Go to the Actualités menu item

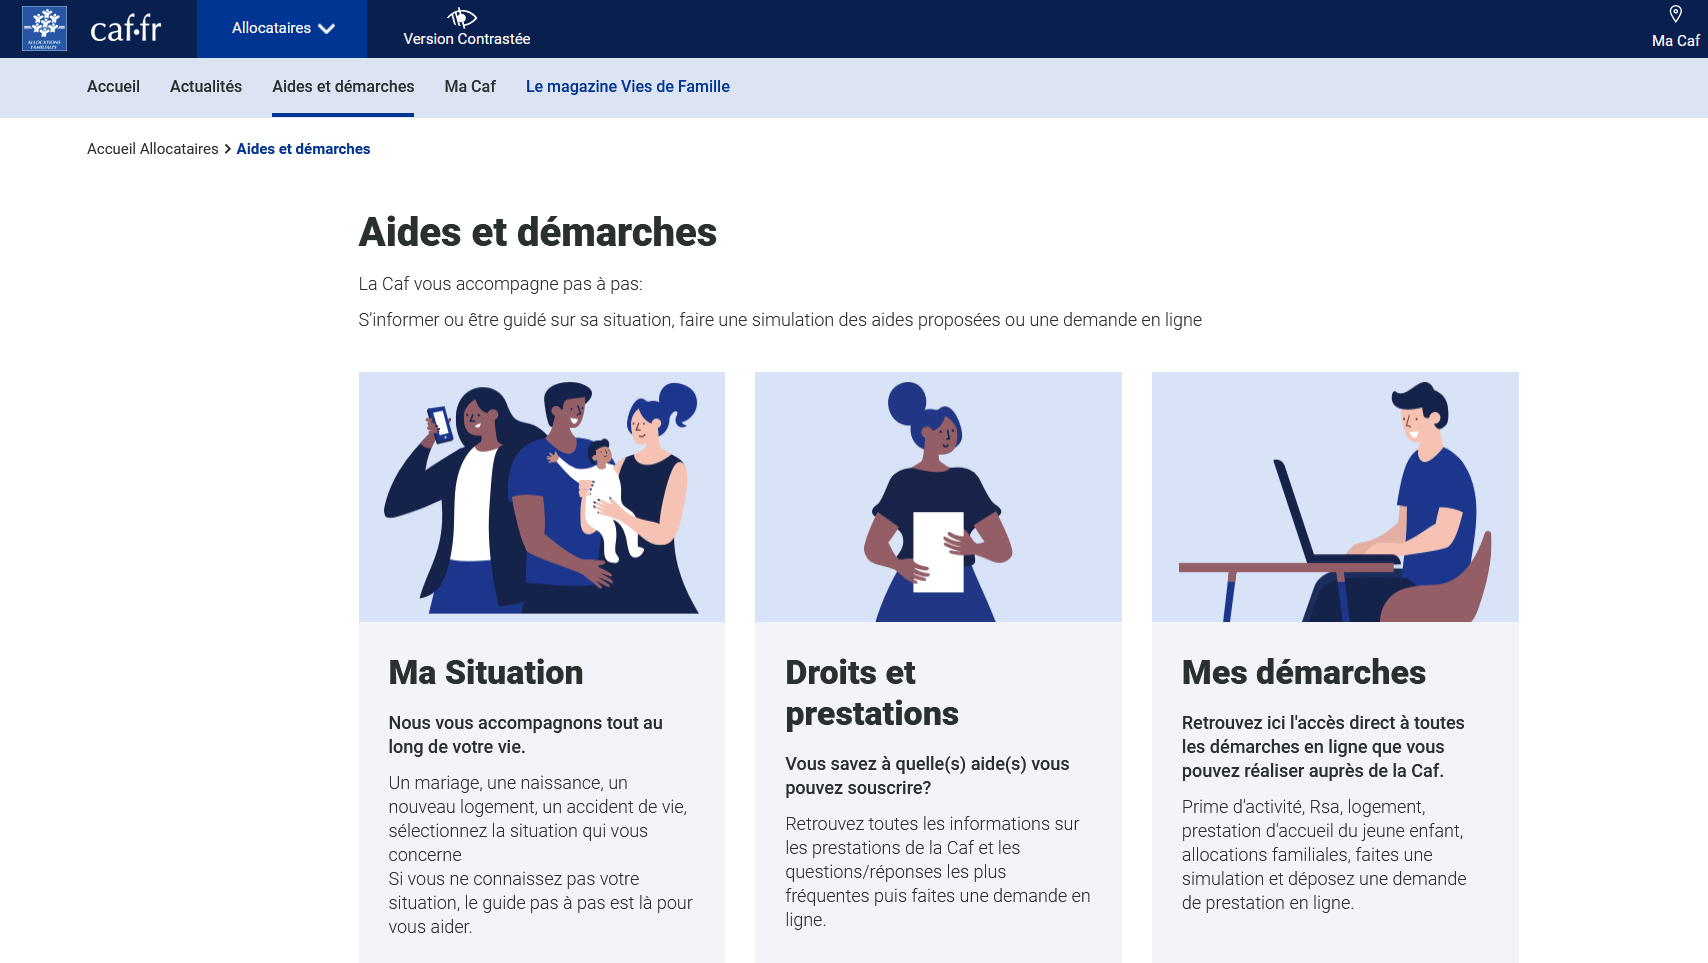pos(206,87)
